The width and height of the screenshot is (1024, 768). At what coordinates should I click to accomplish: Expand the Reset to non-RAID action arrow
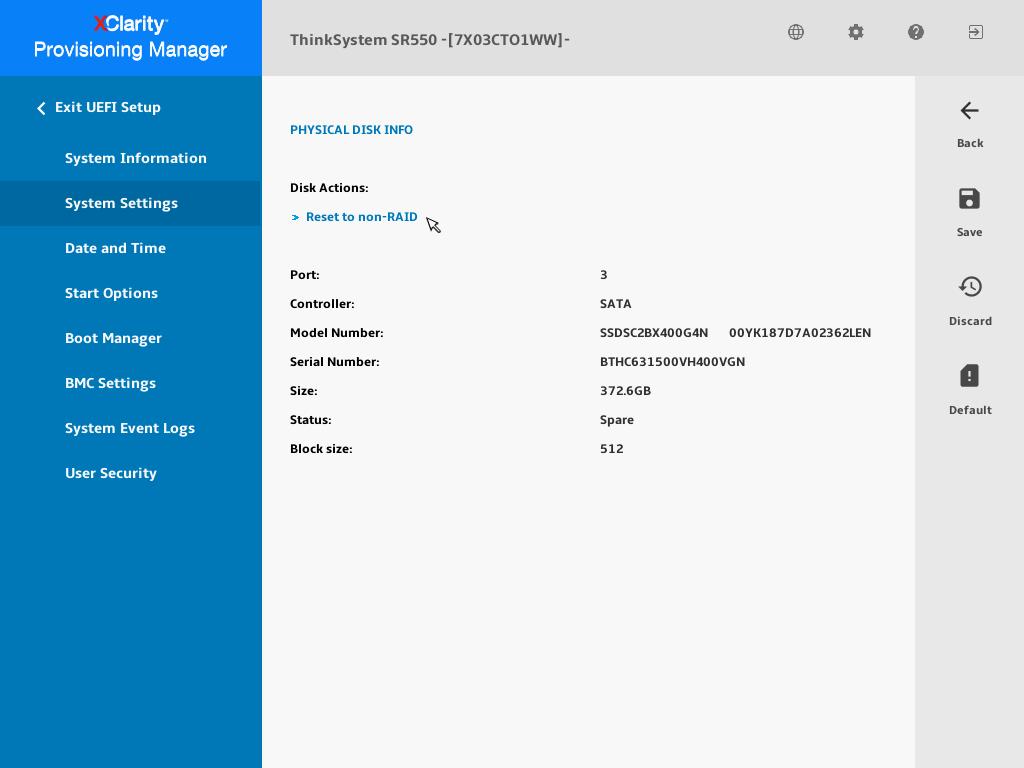click(x=296, y=217)
